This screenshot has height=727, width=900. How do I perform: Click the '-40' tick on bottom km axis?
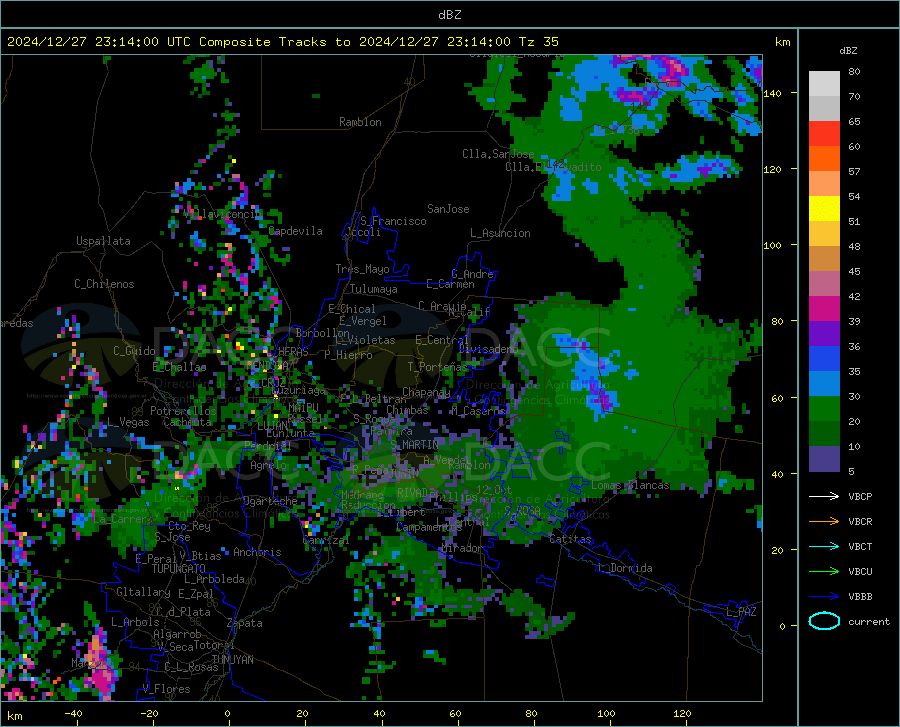click(x=73, y=713)
